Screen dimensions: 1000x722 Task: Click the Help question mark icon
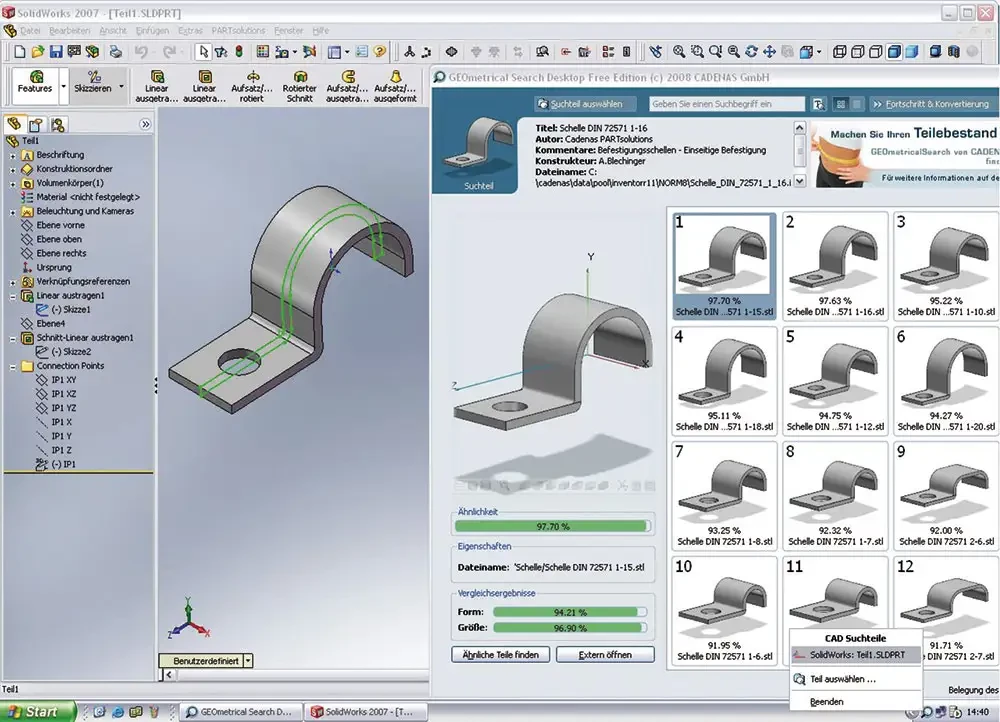(379, 52)
